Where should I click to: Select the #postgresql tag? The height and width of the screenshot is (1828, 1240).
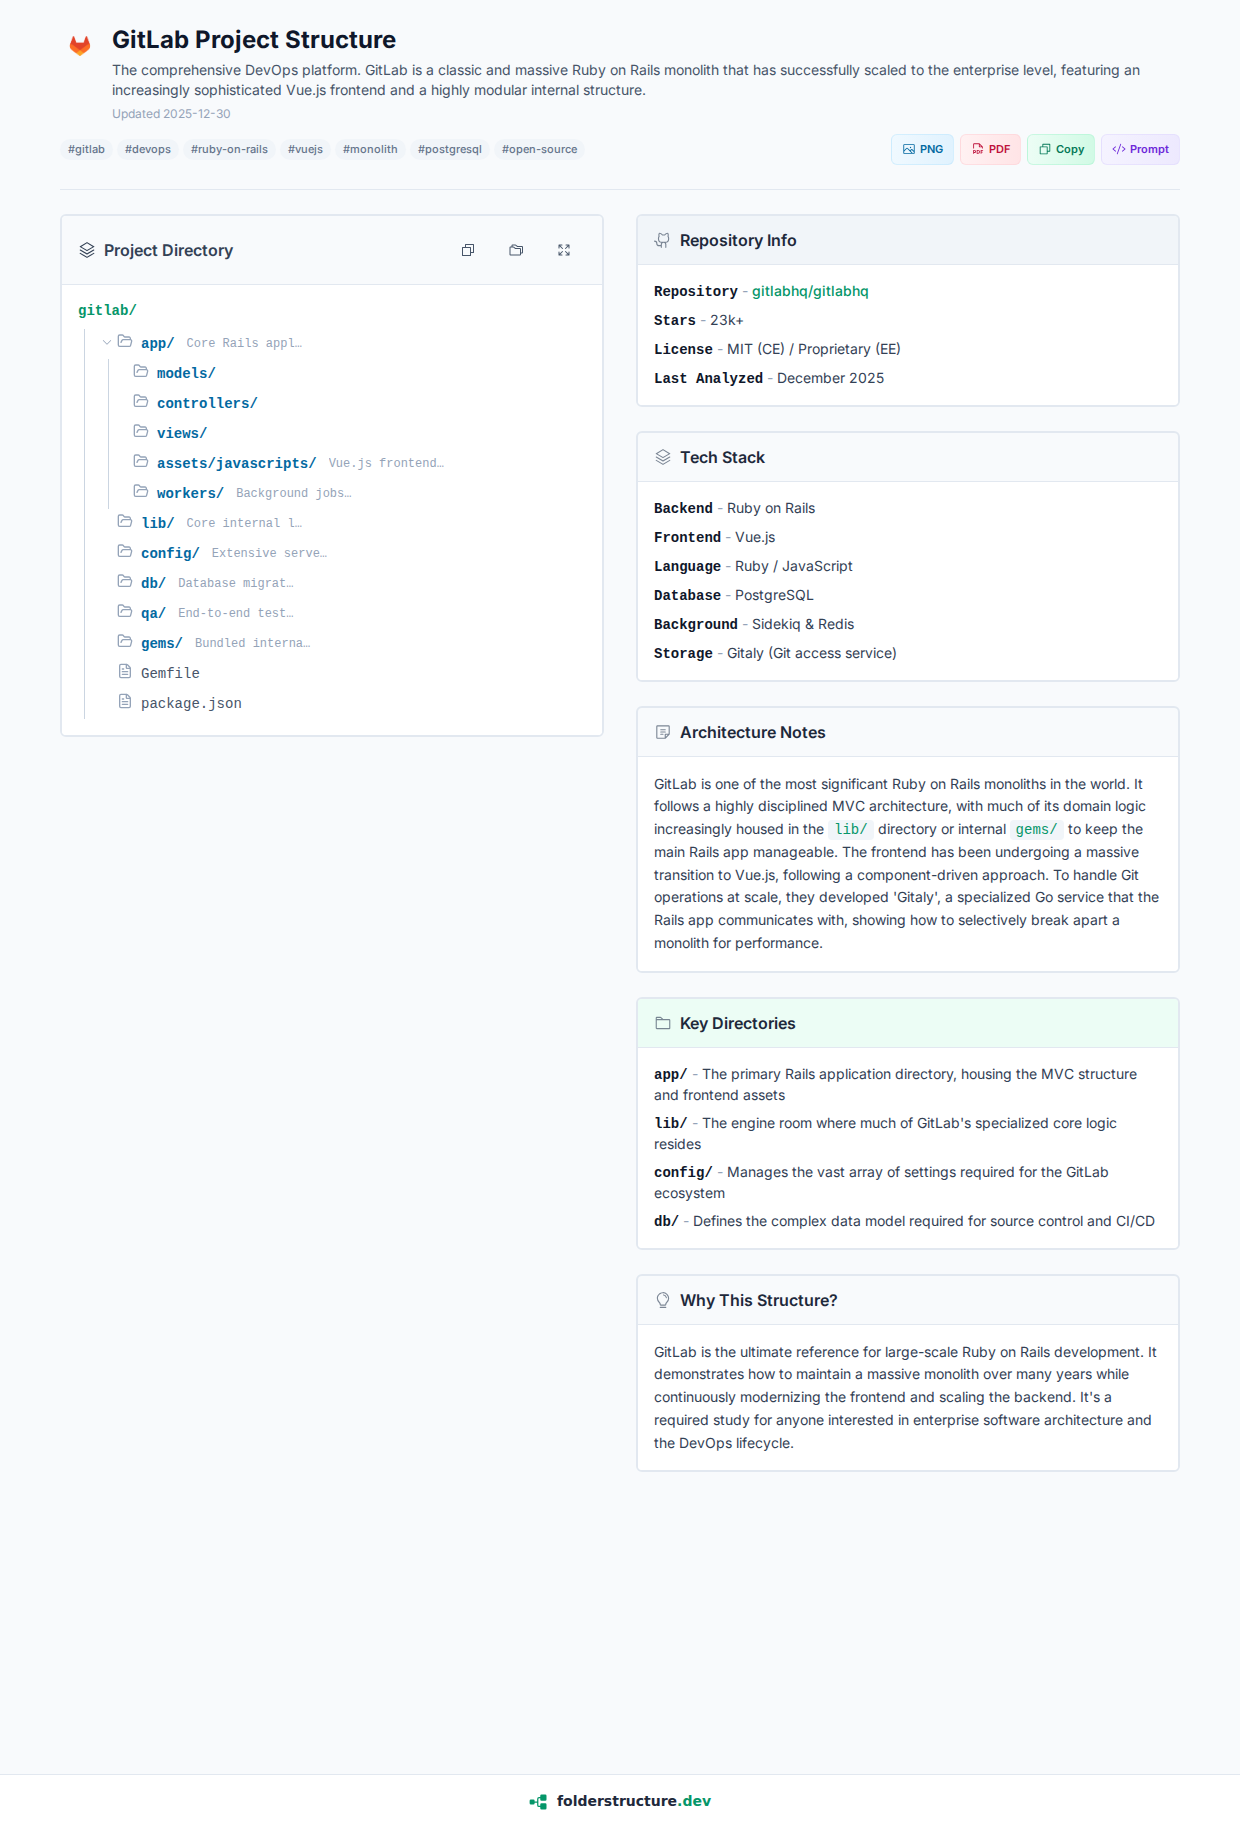(449, 149)
